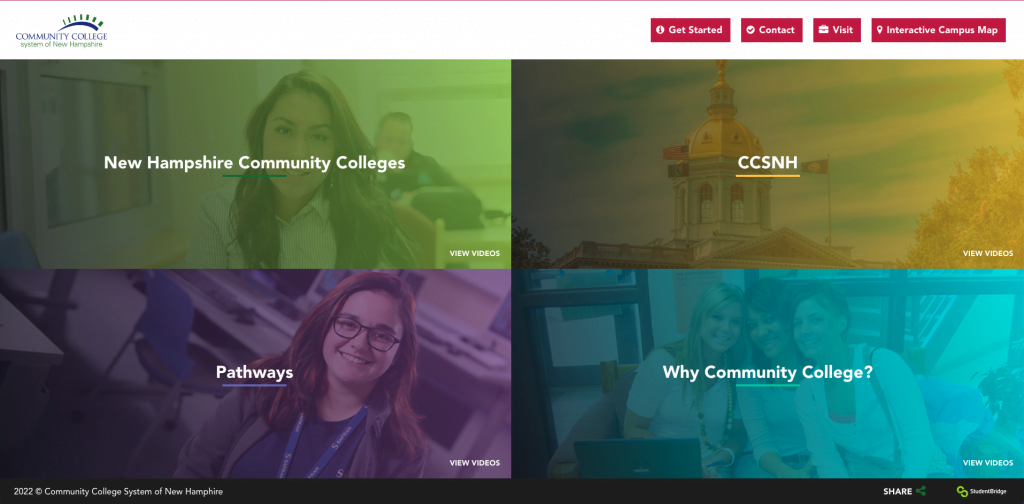
Task: Open New Hampshire Community Colleges tile title
Action: [x=255, y=163]
